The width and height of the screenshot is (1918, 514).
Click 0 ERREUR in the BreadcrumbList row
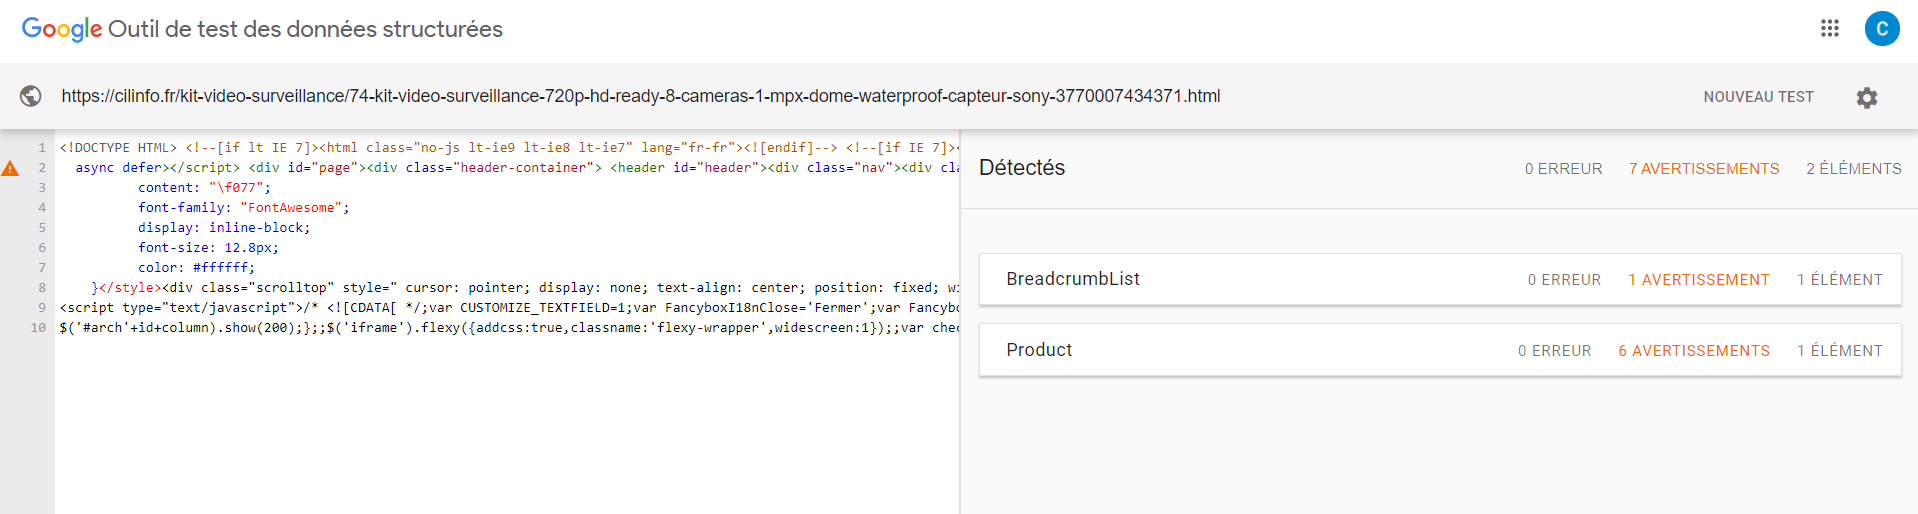[x=1564, y=280]
